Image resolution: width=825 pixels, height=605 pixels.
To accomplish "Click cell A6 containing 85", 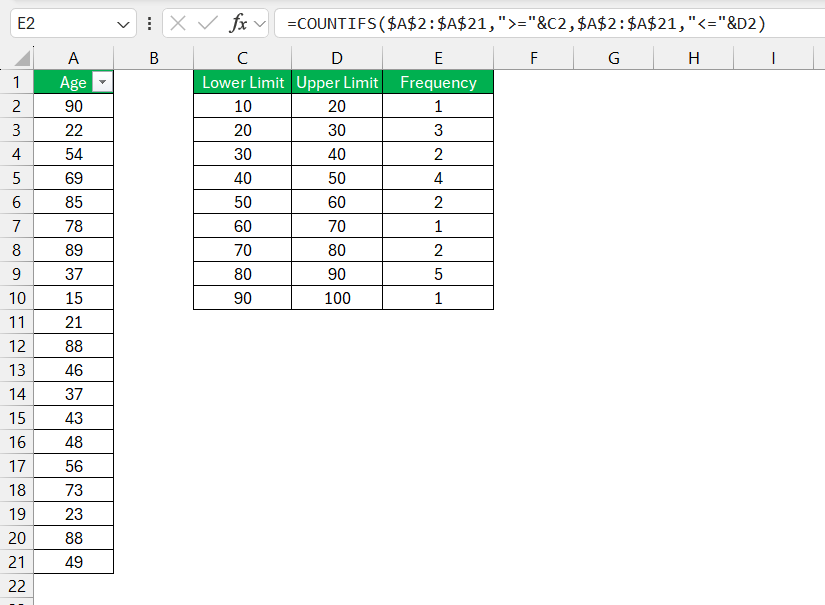I will click(74, 202).
